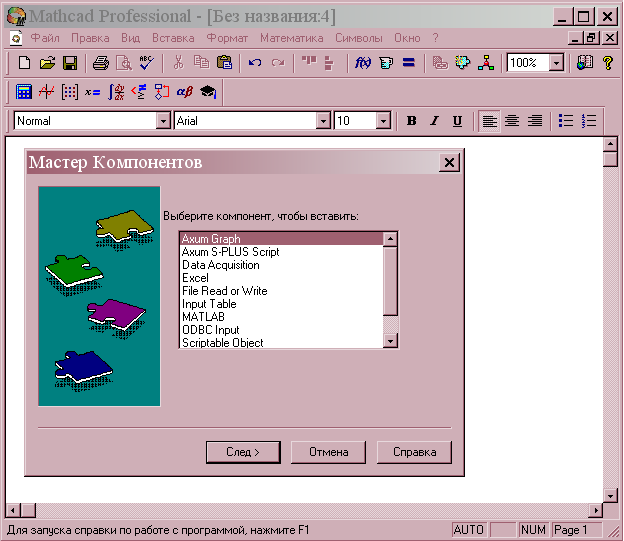Click the Отмена button
The image size is (624, 541).
[x=328, y=452]
